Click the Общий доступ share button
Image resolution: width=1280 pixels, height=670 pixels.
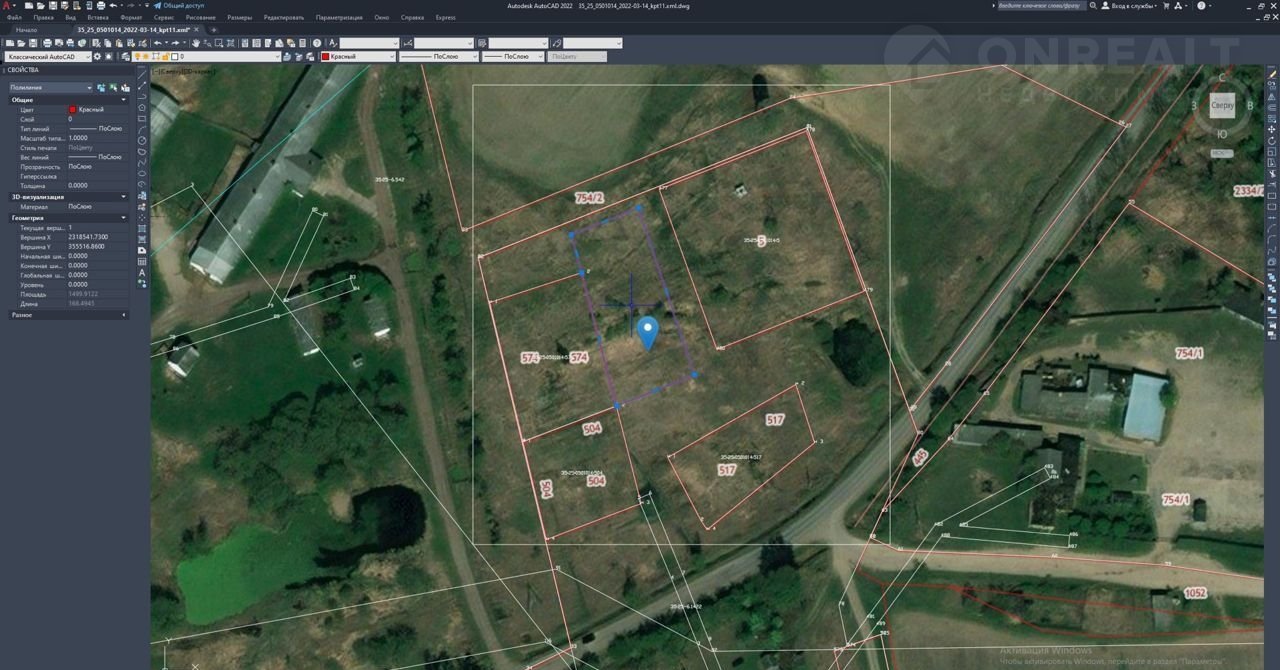180,5
